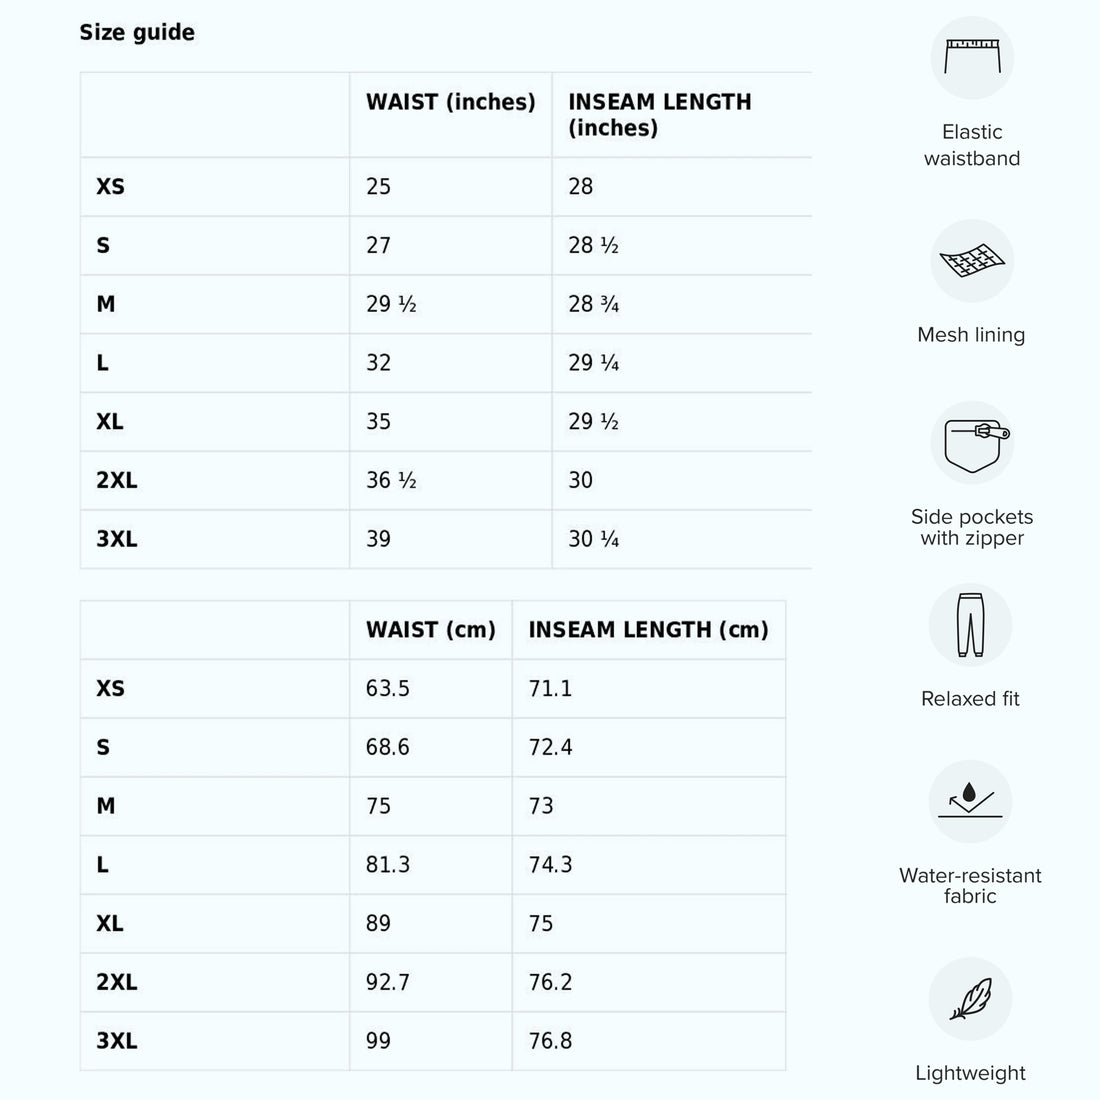Click the "Water-resistant fabric" text label
The height and width of the screenshot is (1100, 1100).
970,886
